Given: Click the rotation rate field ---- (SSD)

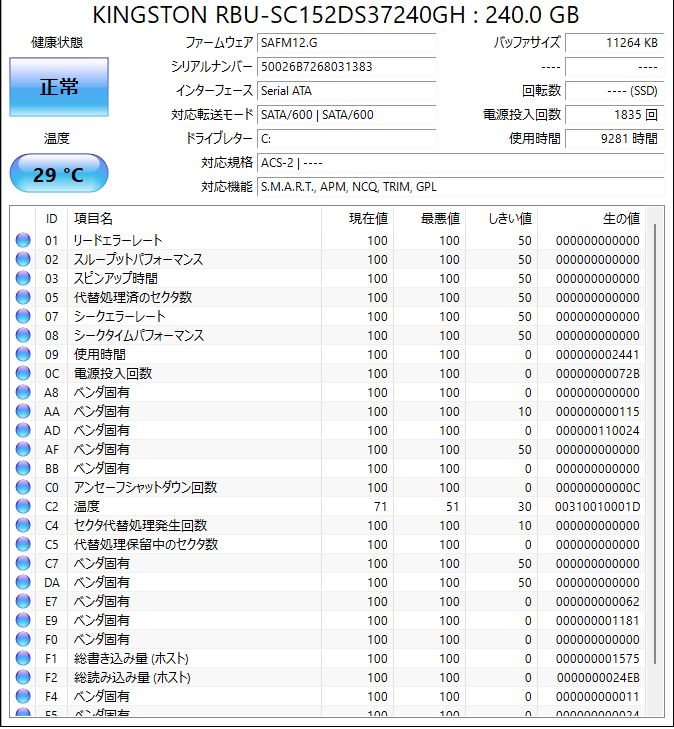Looking at the screenshot, I should coord(614,91).
